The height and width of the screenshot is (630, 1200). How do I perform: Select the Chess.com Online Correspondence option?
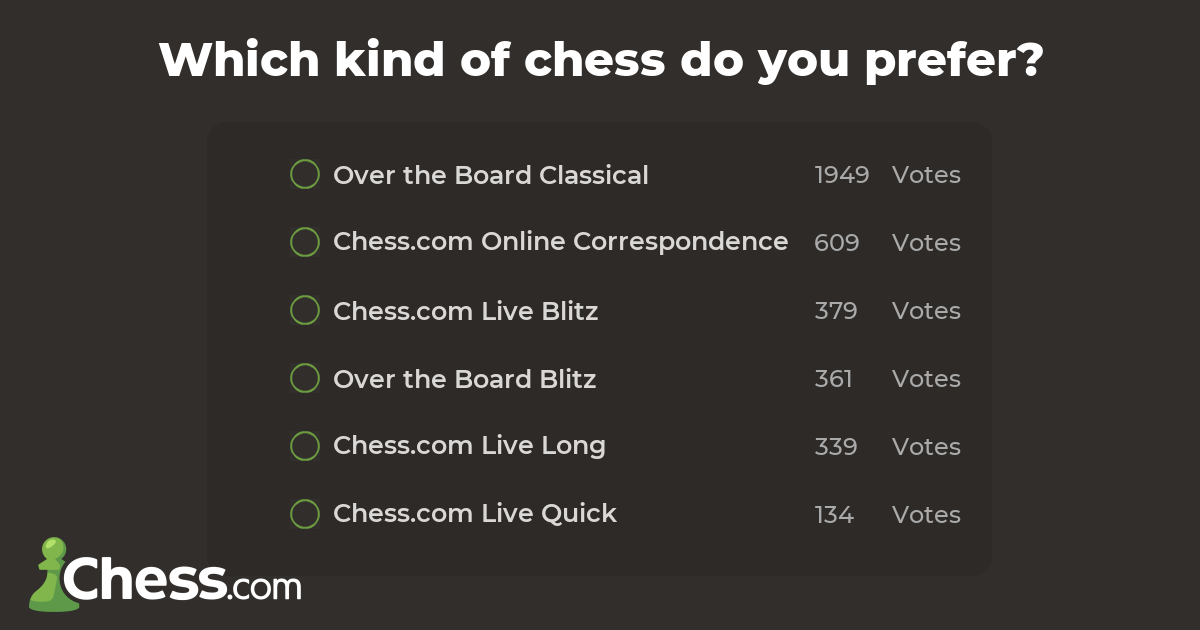[305, 242]
